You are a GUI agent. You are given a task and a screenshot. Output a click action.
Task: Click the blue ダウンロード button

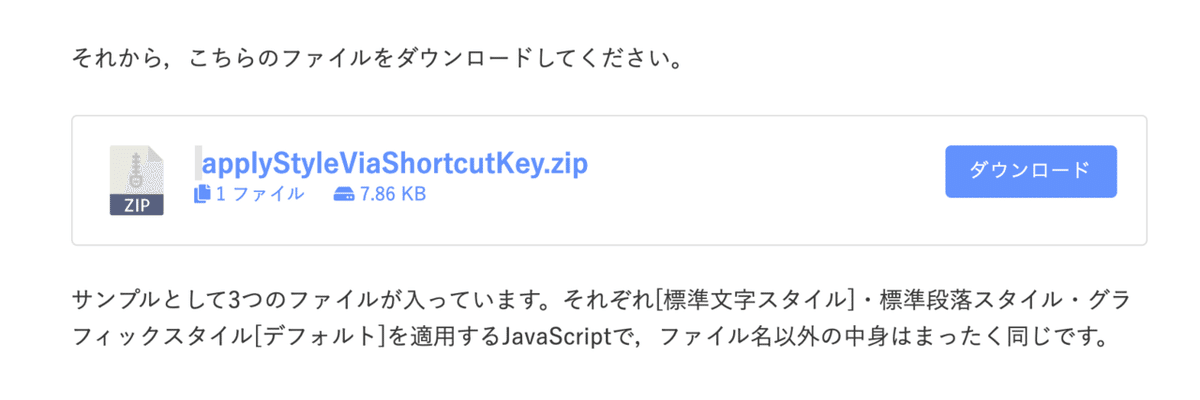click(1031, 171)
